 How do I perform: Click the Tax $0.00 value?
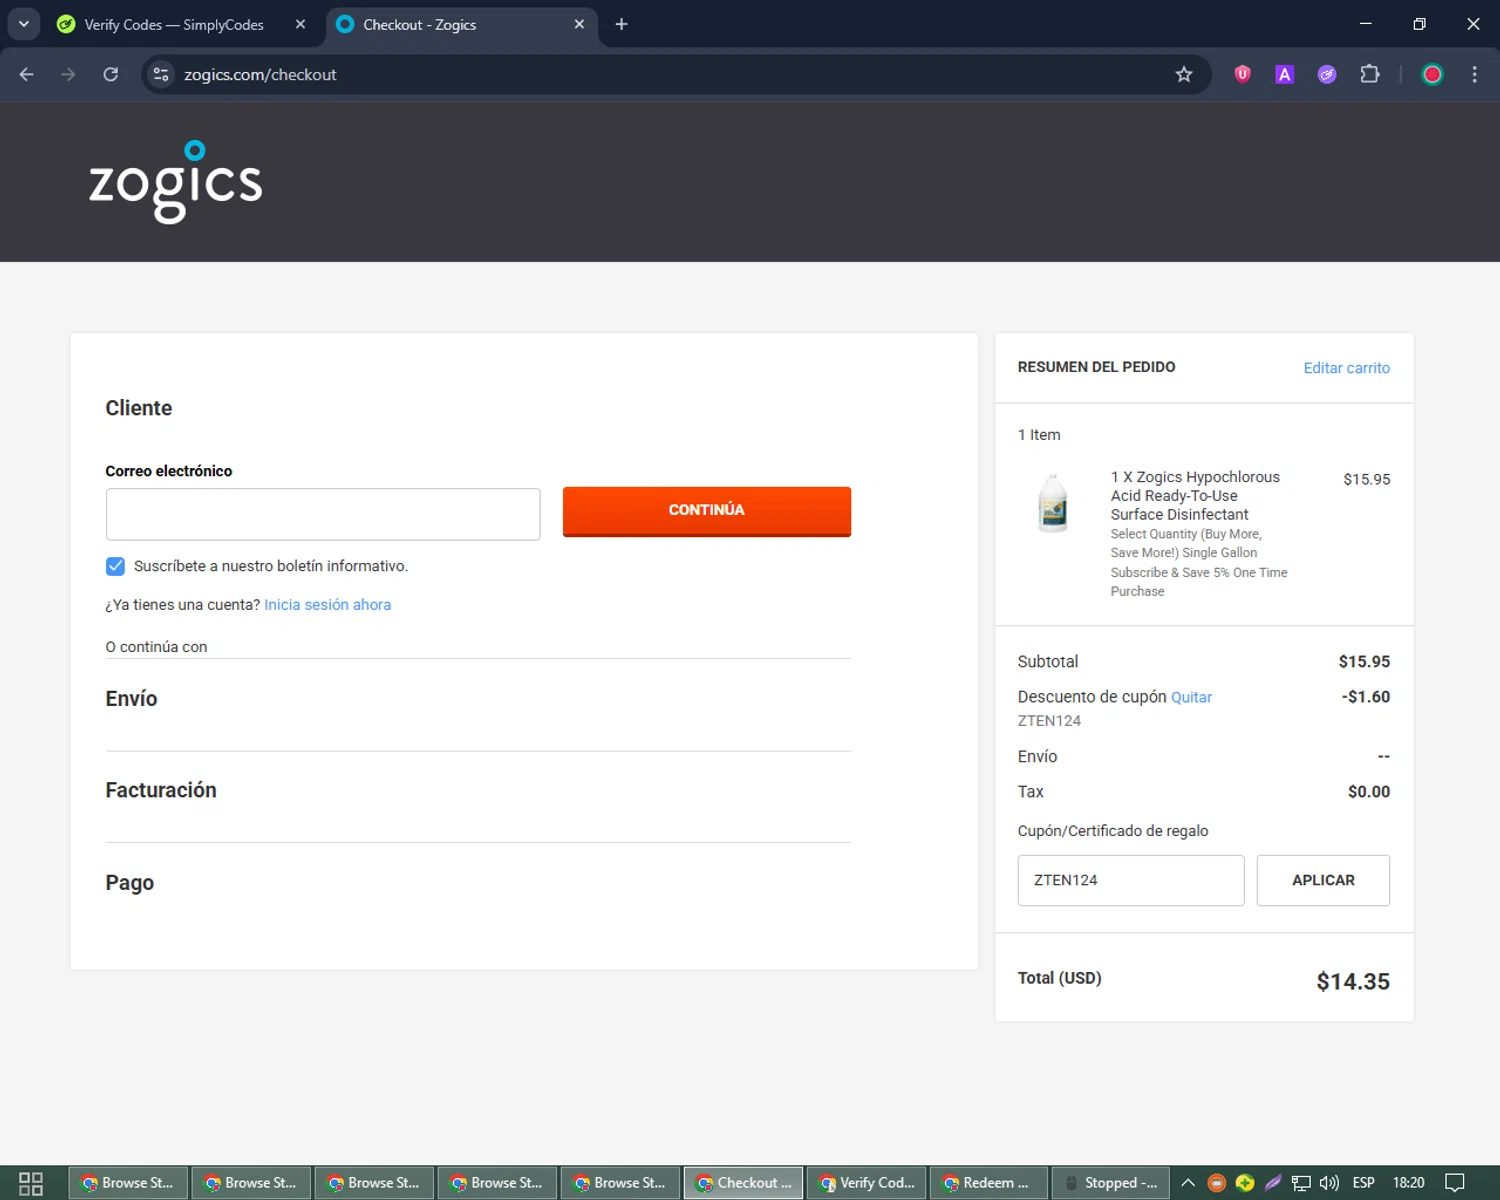tap(1369, 792)
